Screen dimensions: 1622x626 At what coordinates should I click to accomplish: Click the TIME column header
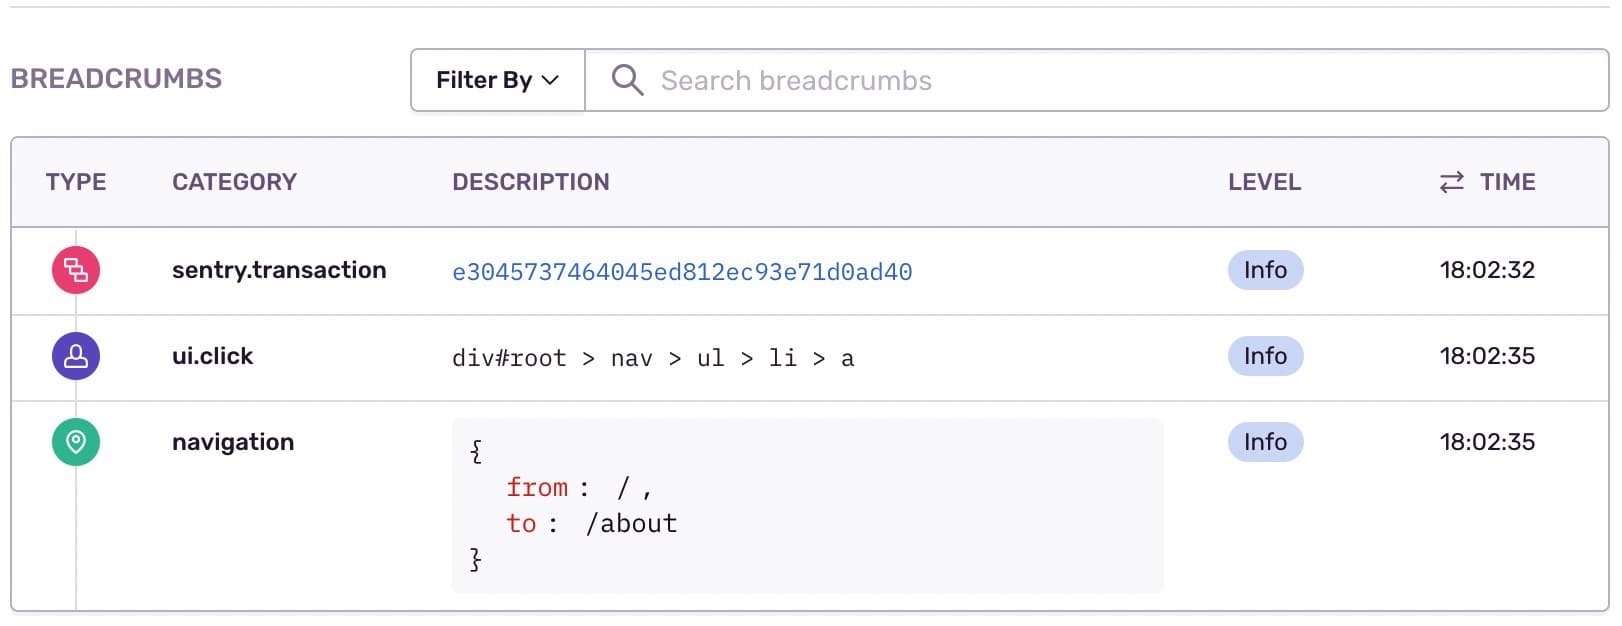(1507, 182)
